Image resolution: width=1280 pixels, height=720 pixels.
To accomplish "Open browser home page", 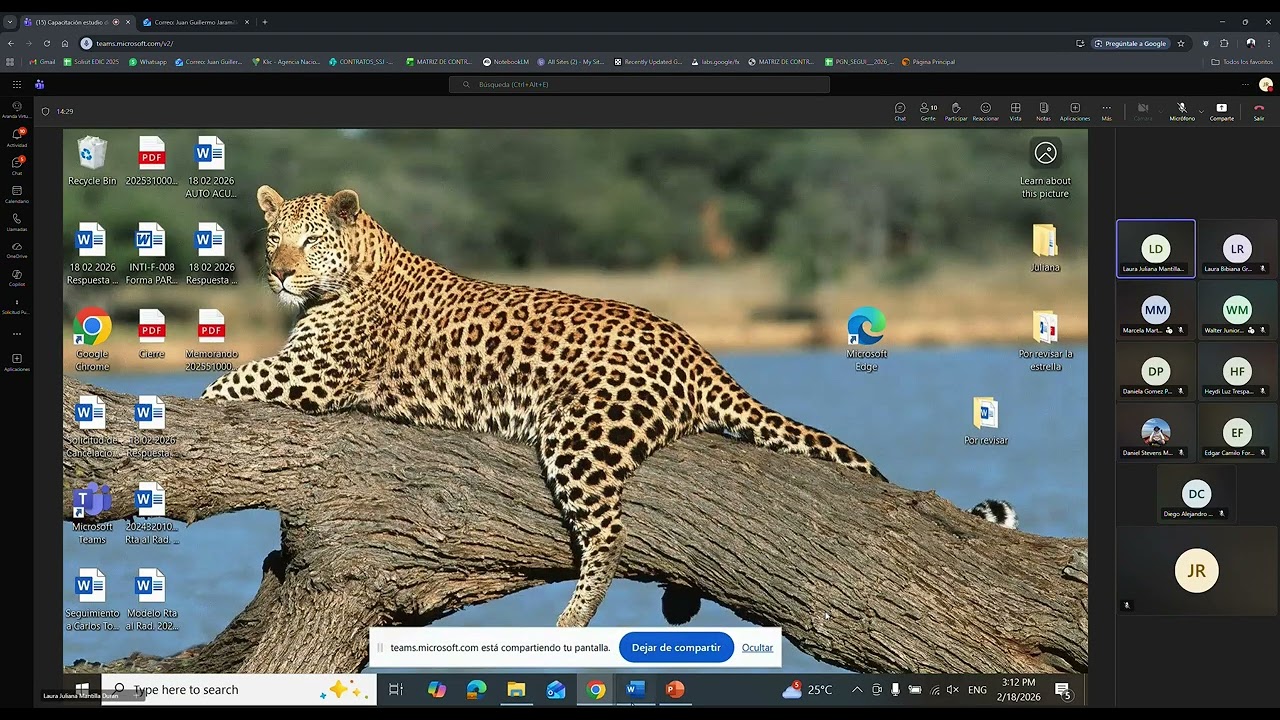I will tap(65, 43).
